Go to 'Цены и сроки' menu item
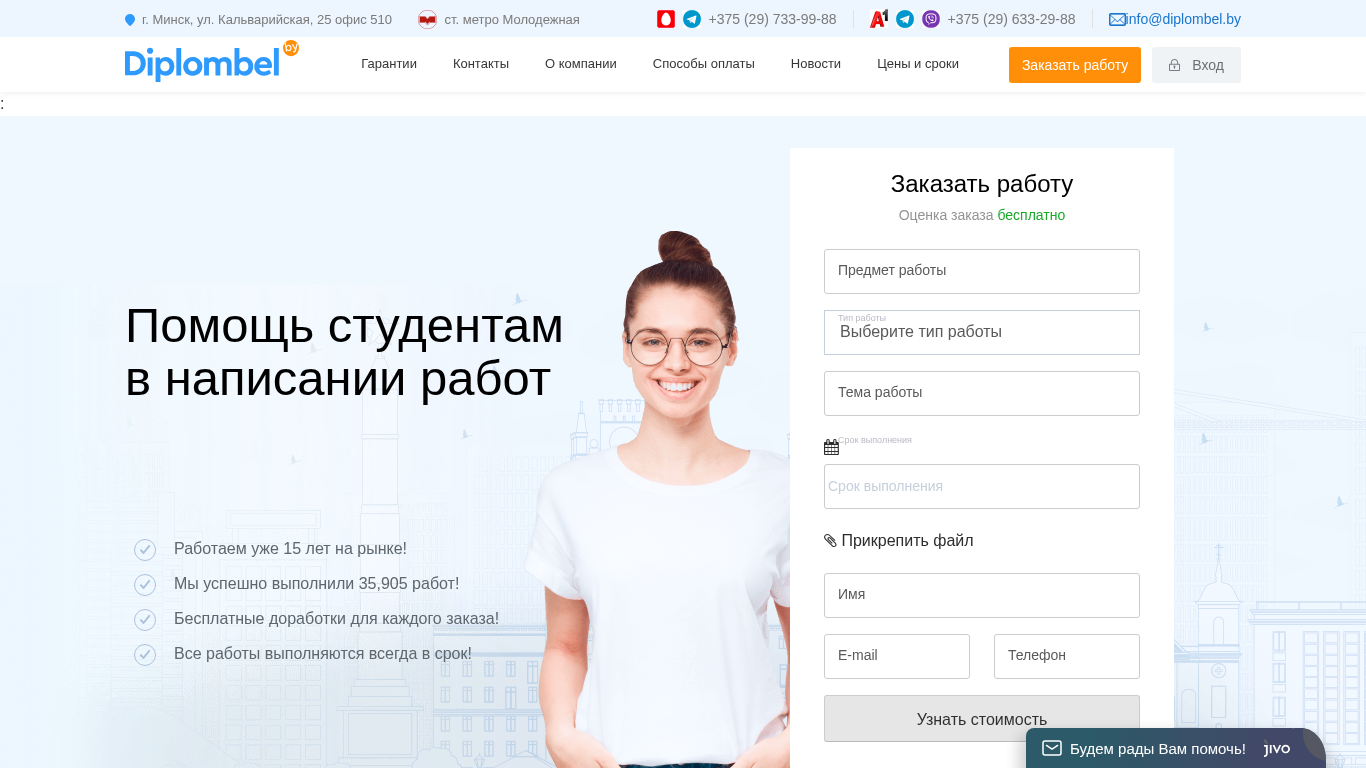 tap(918, 64)
